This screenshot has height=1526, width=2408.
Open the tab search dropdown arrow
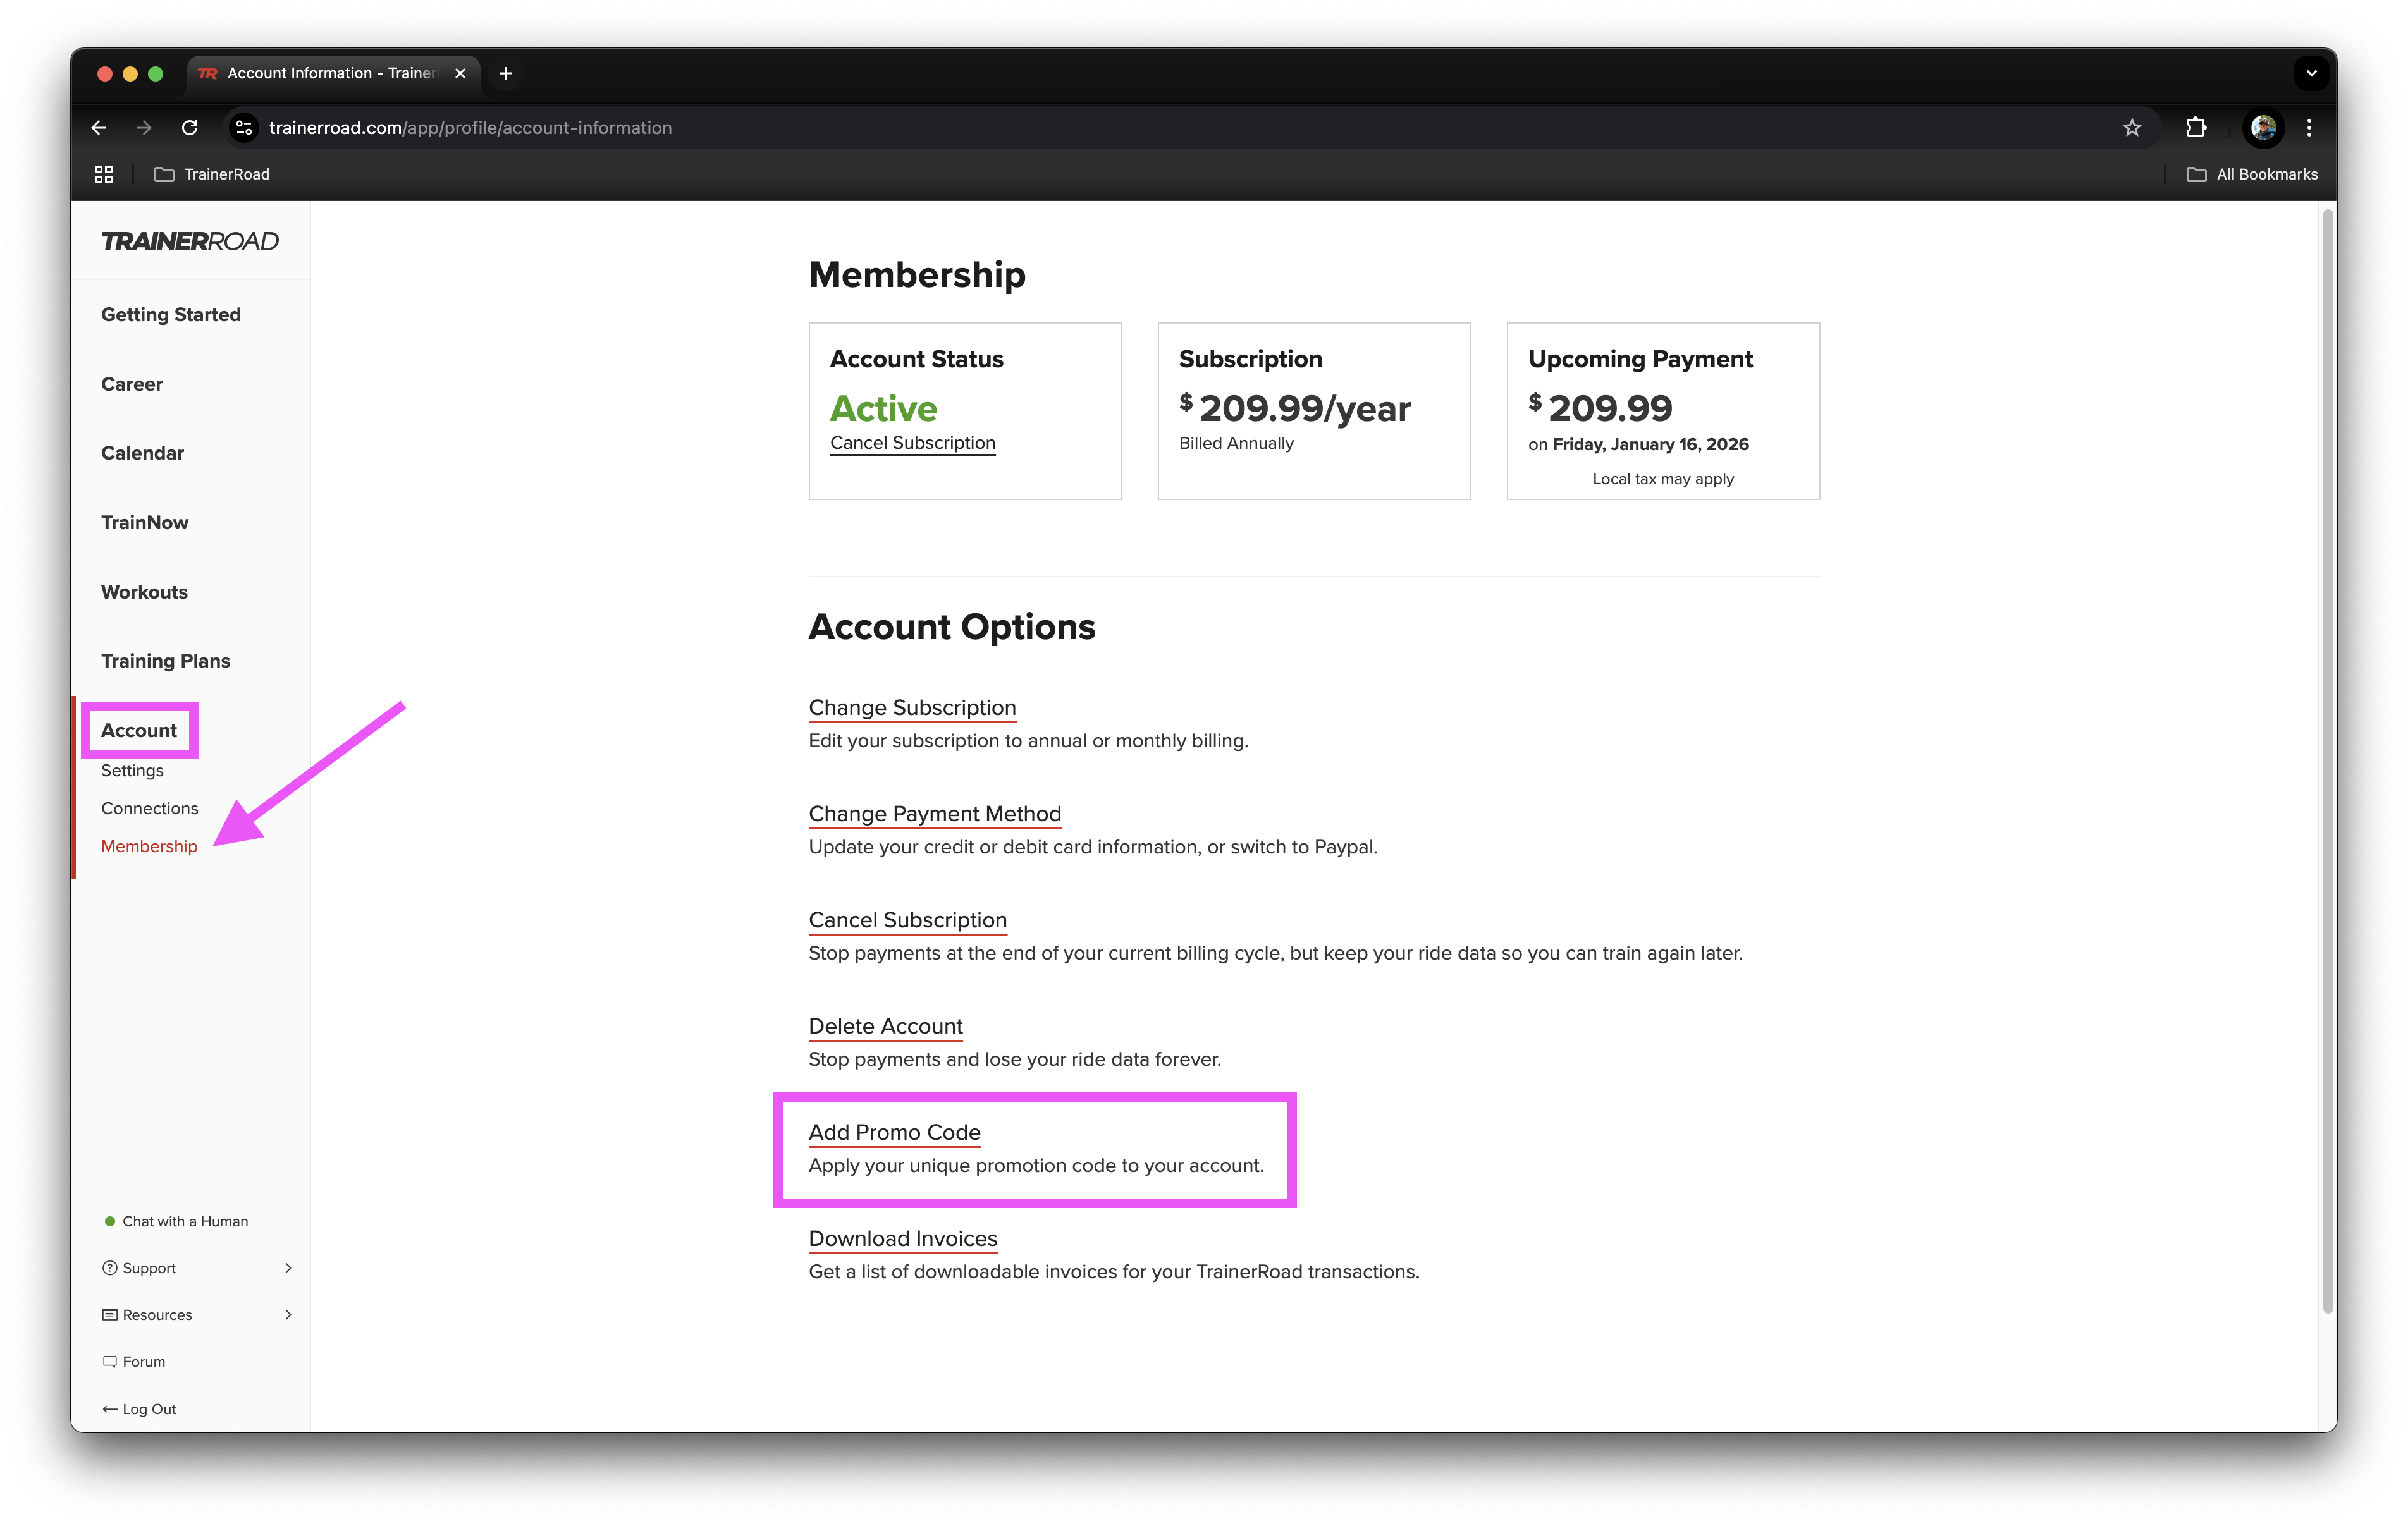[2311, 73]
